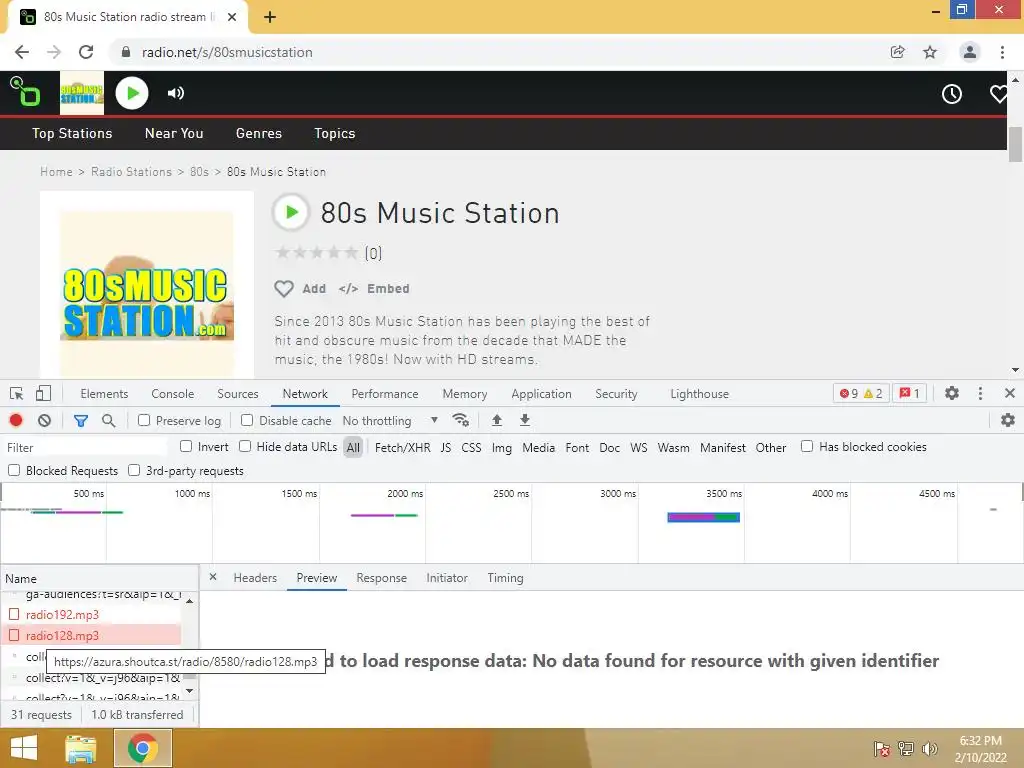Image resolution: width=1024 pixels, height=768 pixels.
Task: Toggle the network filter funnel icon
Action: coord(81,421)
